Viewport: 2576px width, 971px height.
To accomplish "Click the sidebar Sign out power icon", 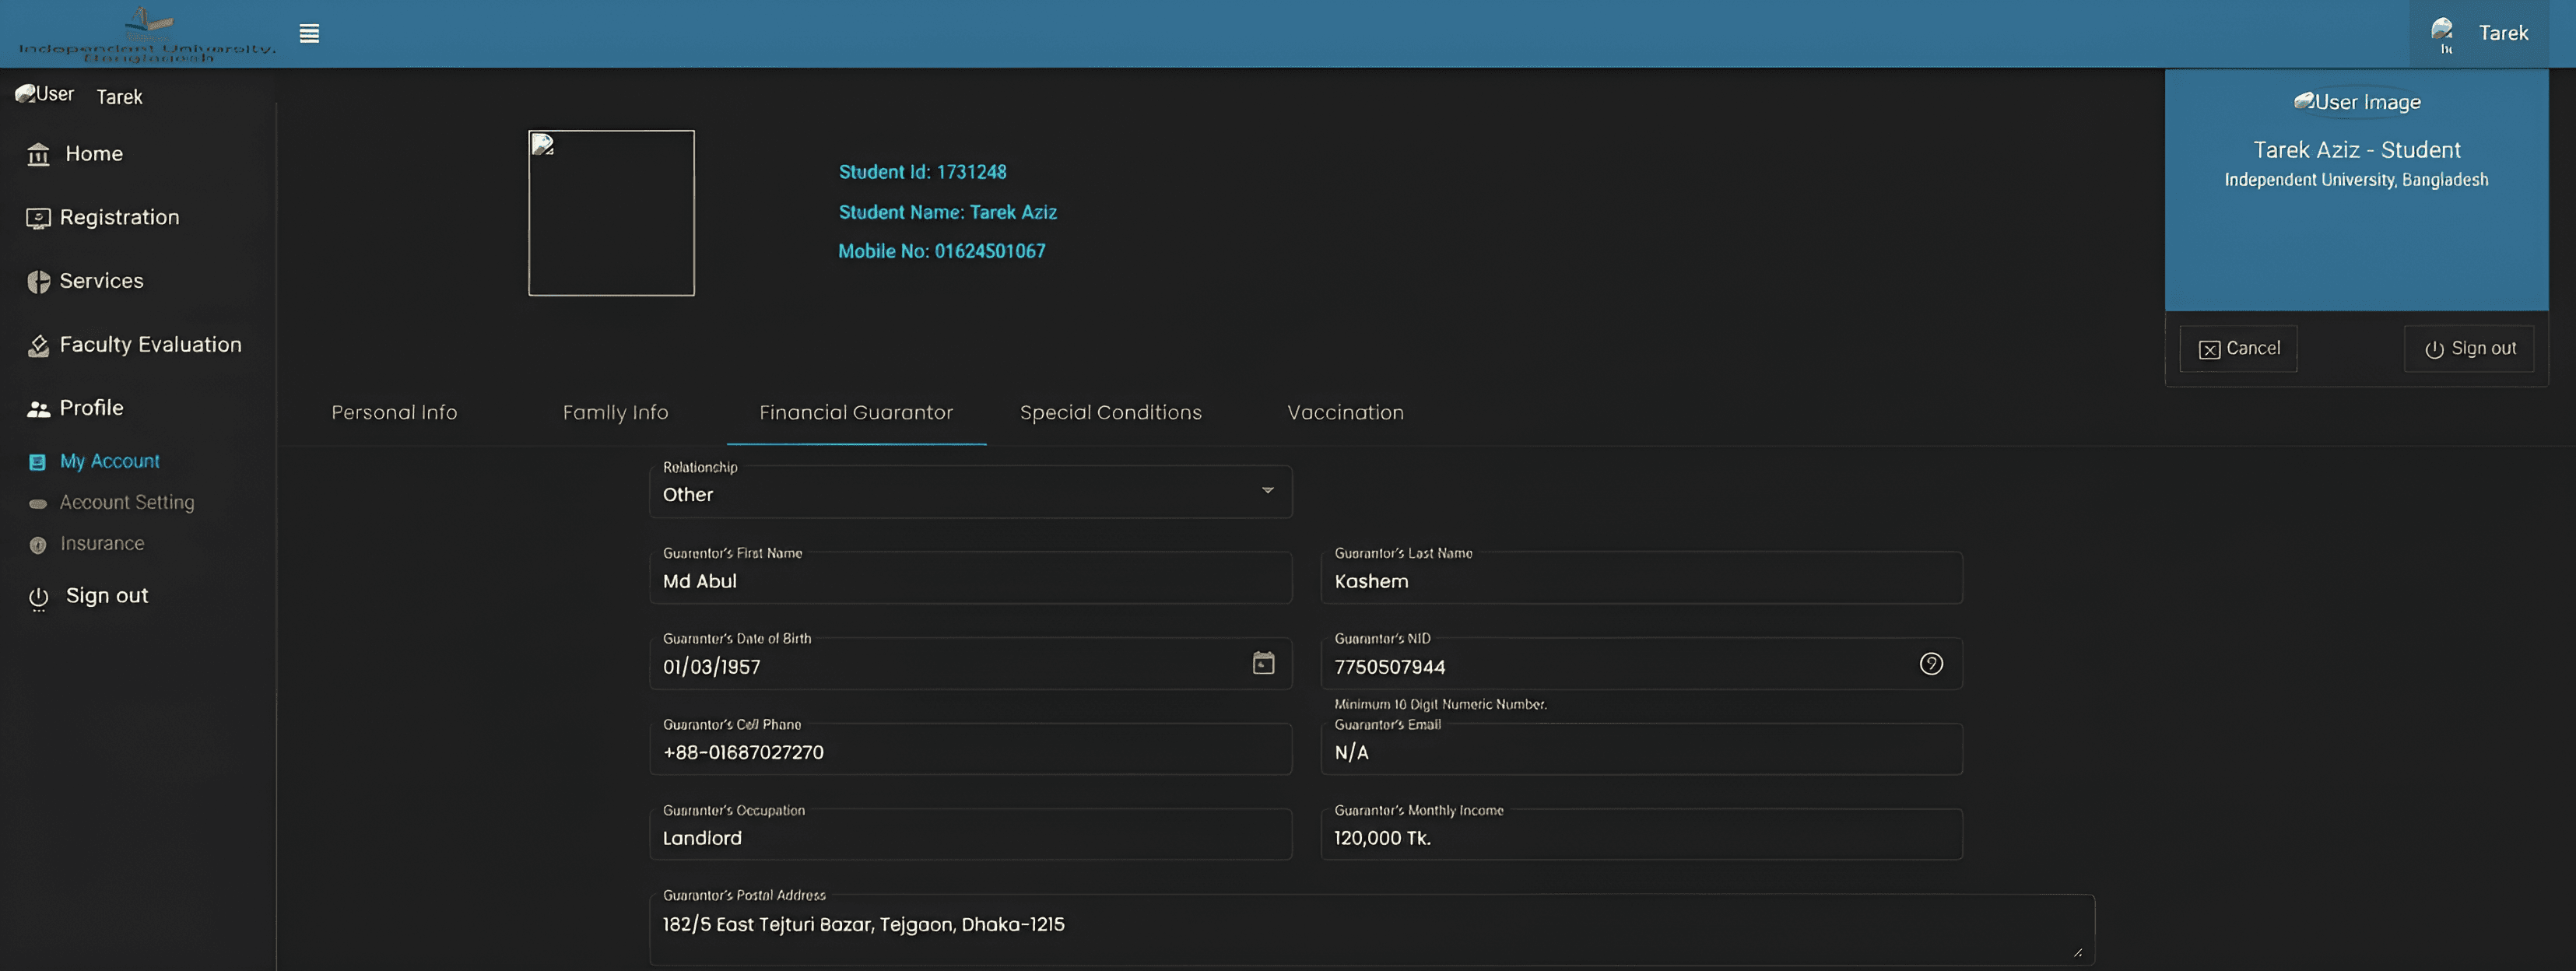I will pyautogui.click(x=38, y=598).
